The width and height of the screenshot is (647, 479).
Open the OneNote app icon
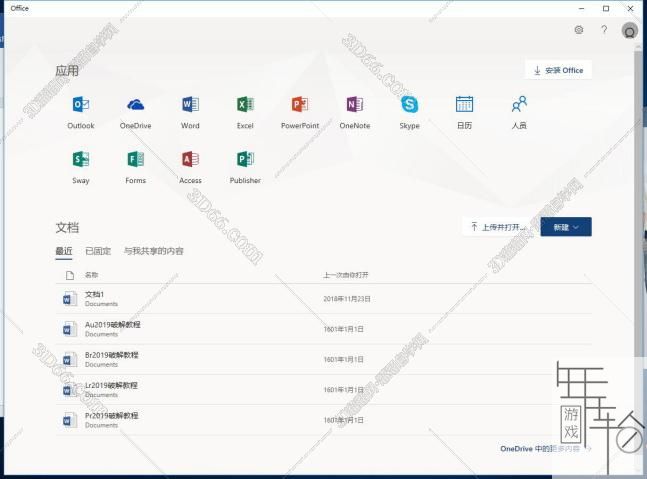click(355, 104)
